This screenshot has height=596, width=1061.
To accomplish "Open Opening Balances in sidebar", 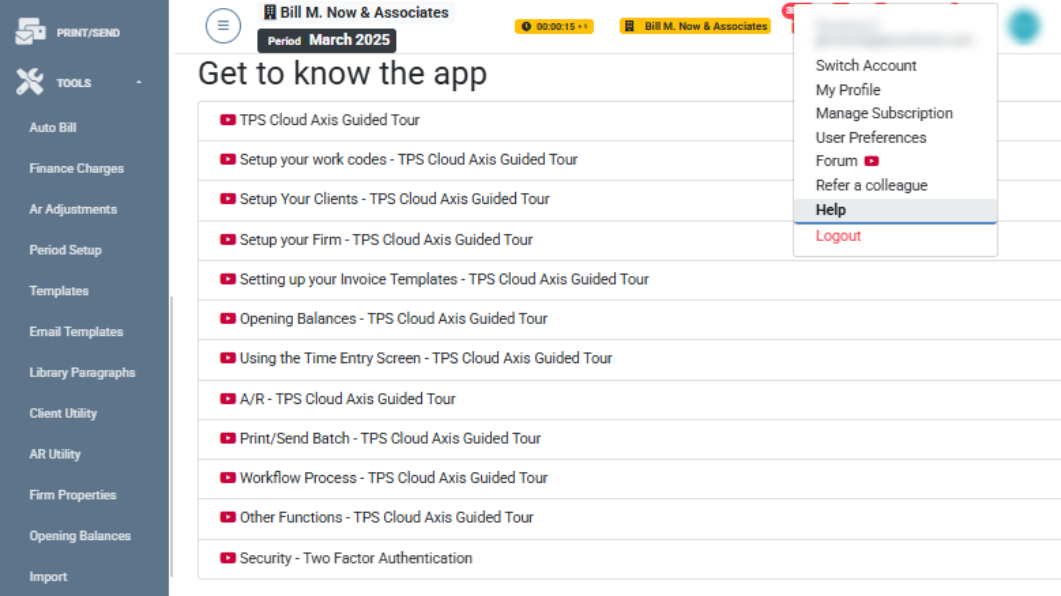I will (x=80, y=536).
